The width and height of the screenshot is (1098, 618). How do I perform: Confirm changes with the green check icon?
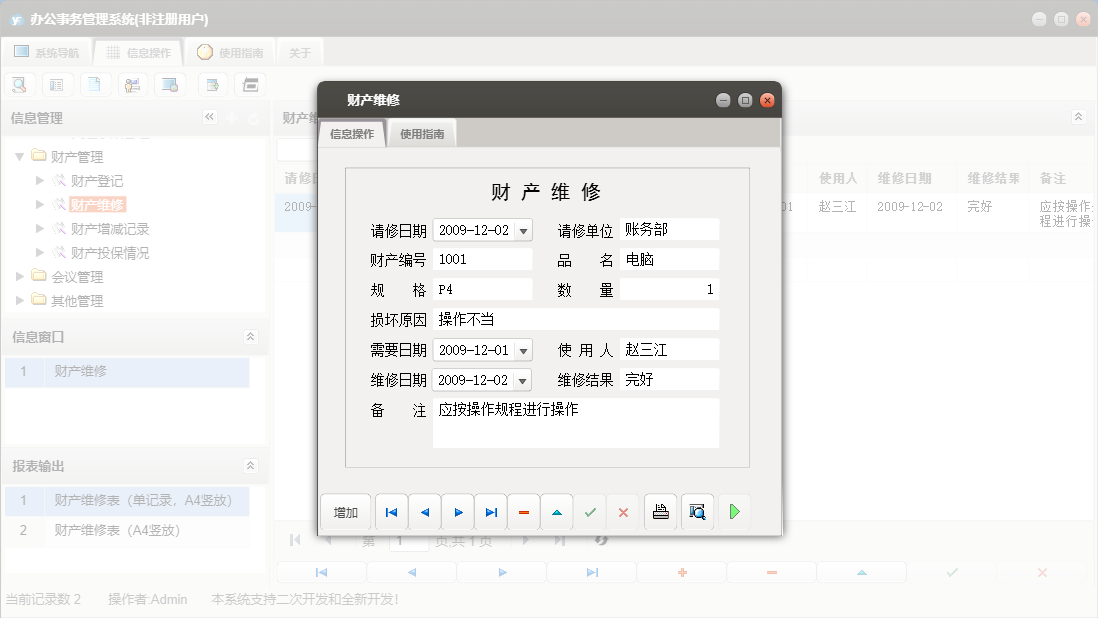pyautogui.click(x=589, y=511)
